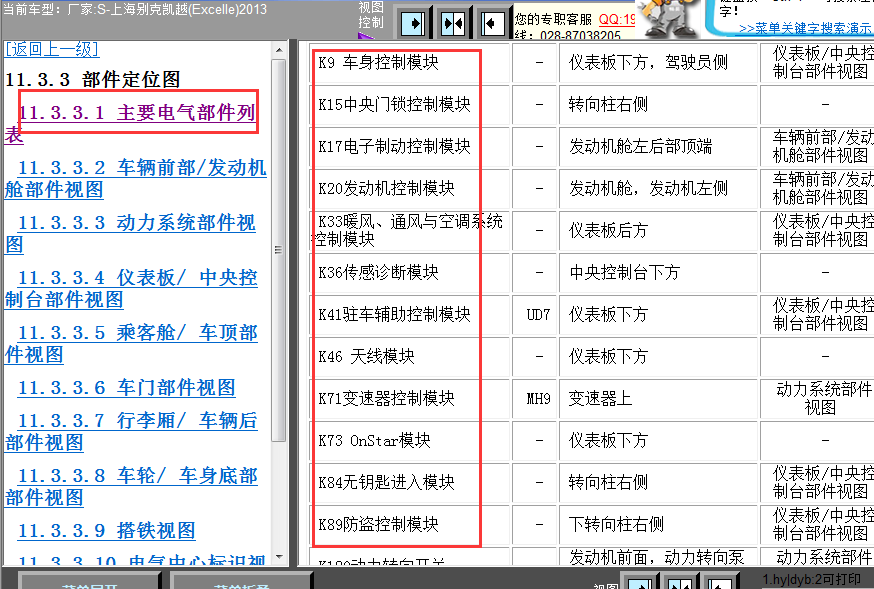The height and width of the screenshot is (589, 874).
Task: Click the 下转向柱右侧 location cell
Action: click(x=658, y=525)
